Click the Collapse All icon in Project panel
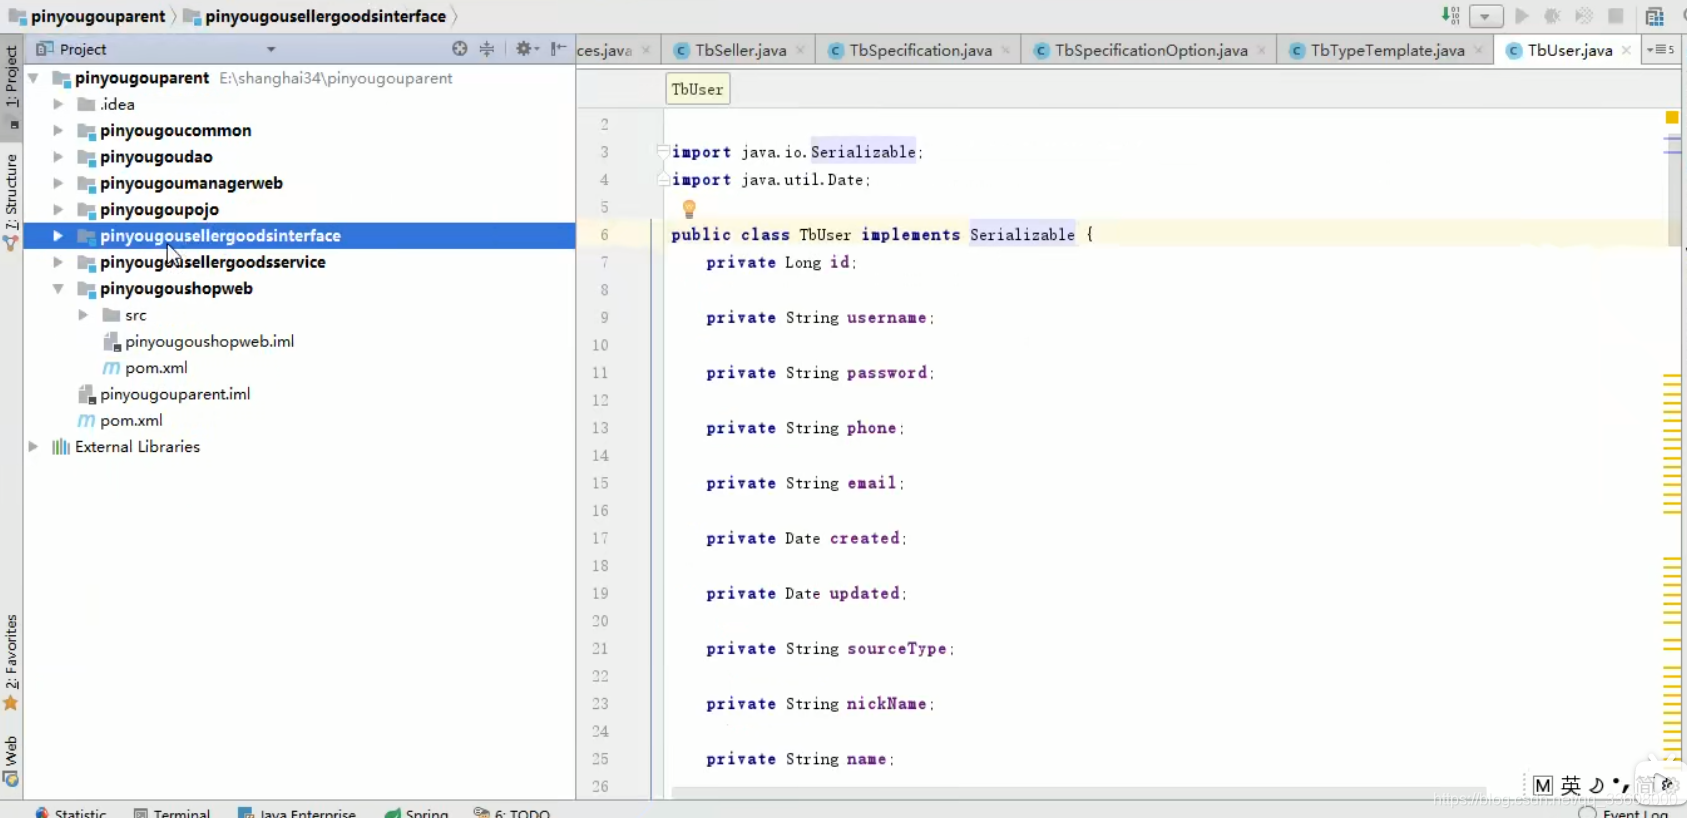The width and height of the screenshot is (1687, 818). point(487,48)
